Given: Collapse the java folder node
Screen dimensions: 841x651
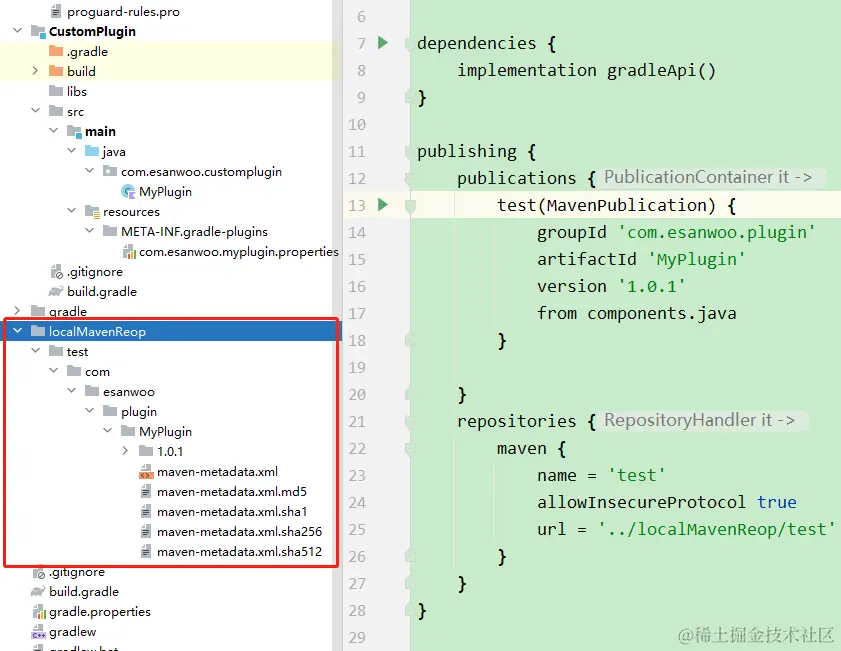Looking at the screenshot, I should pos(71,151).
